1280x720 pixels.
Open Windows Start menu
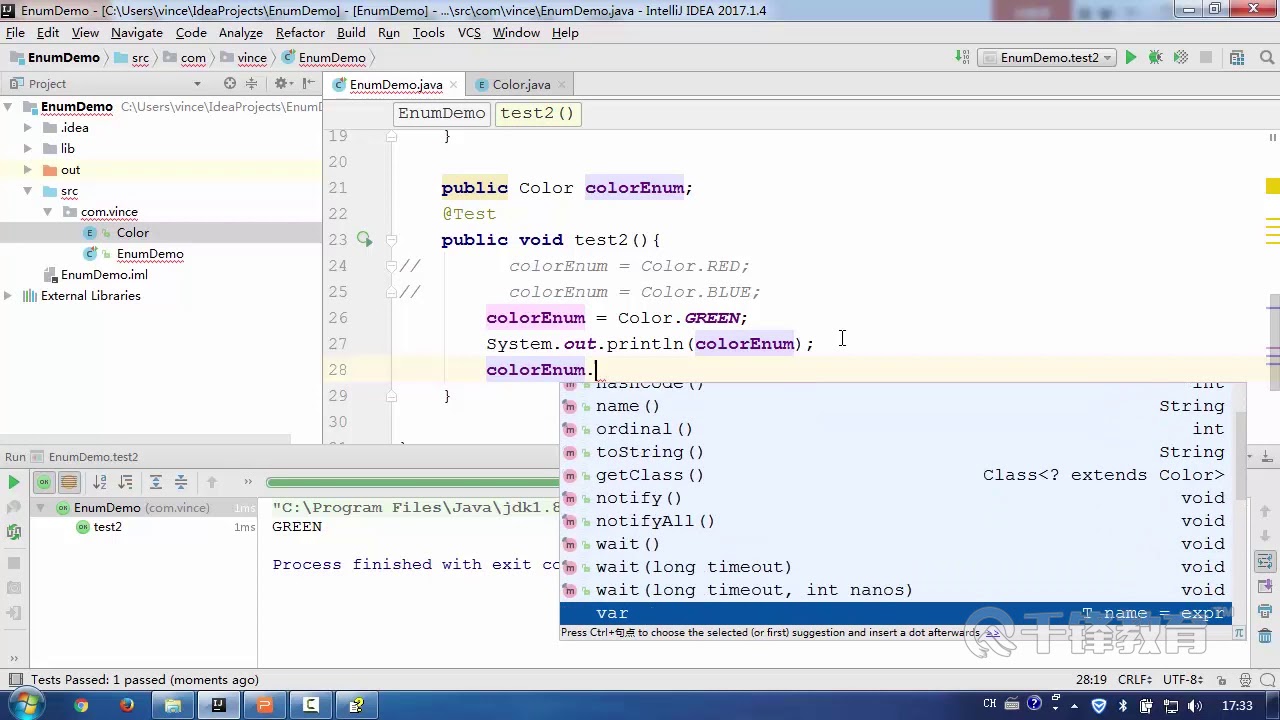[26, 705]
